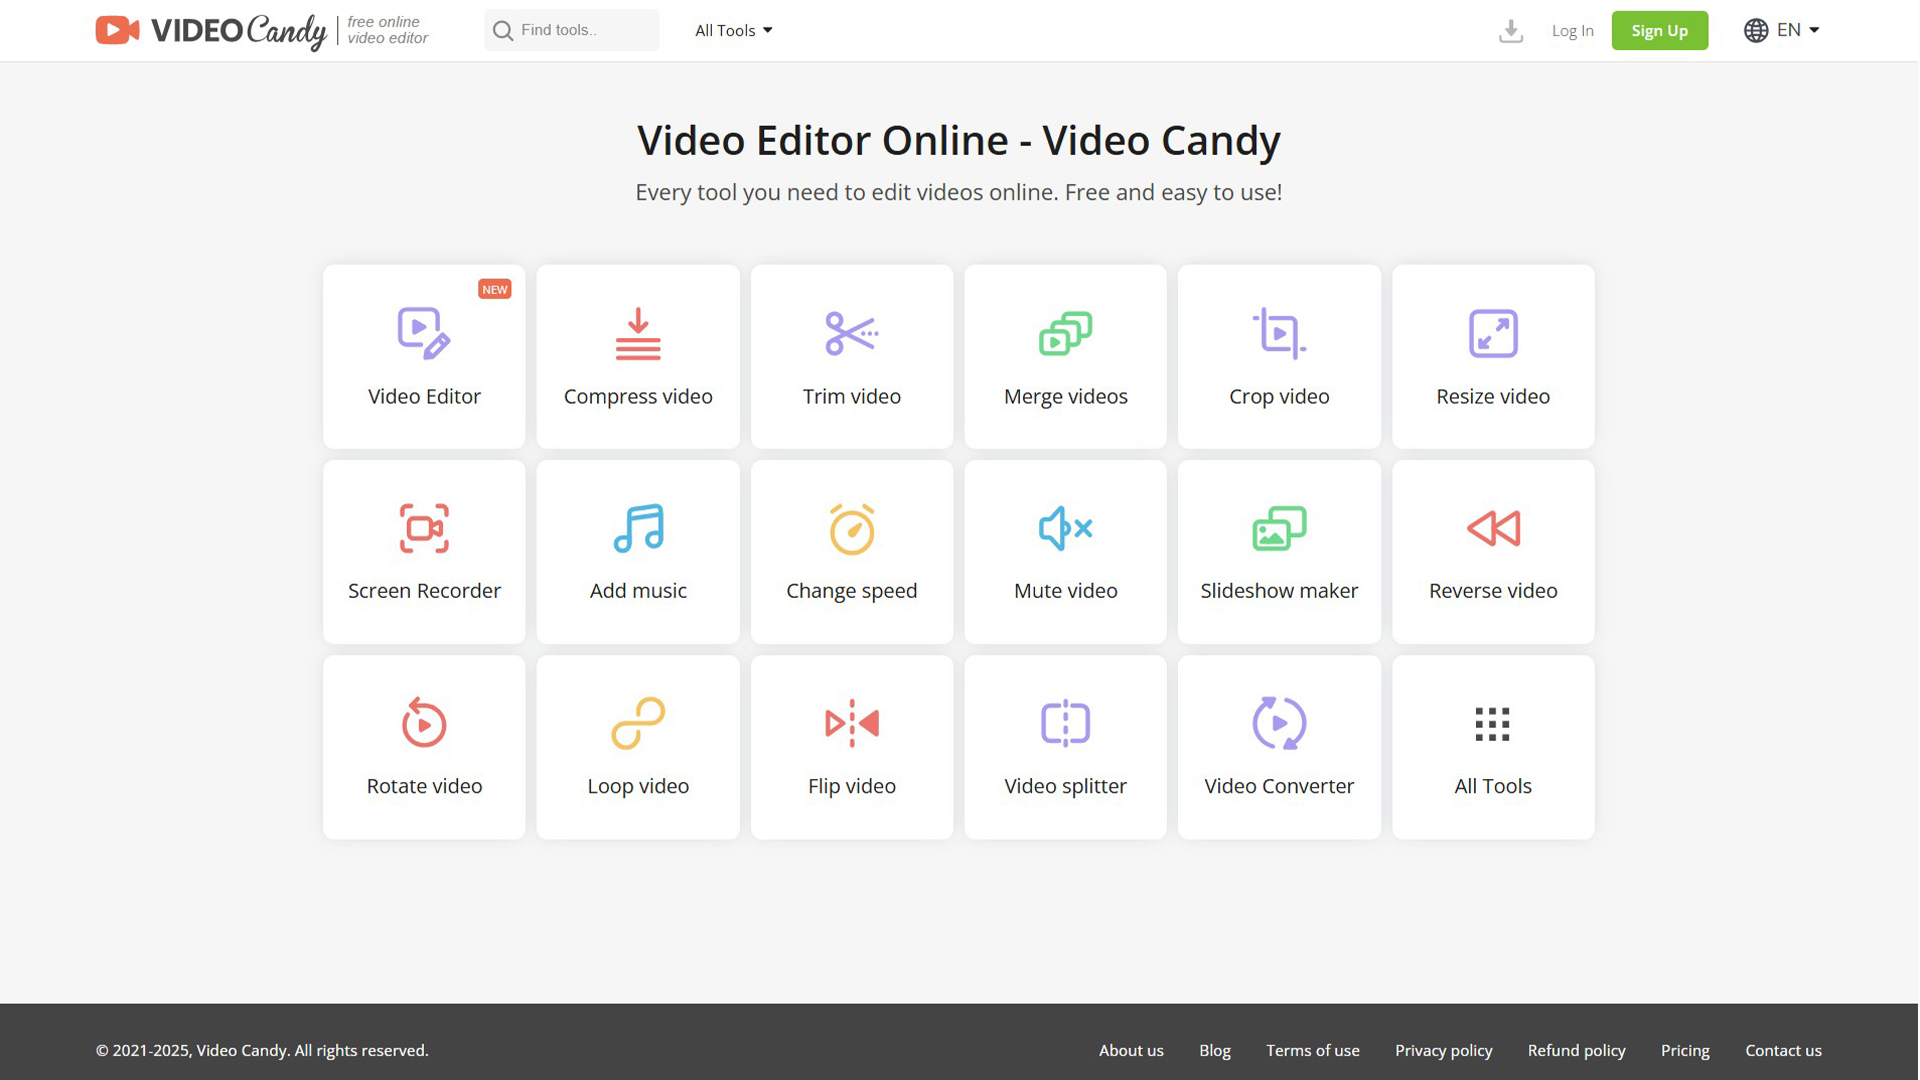Open the Terms of use link
This screenshot has height=1080, width=1920.
click(x=1313, y=1050)
